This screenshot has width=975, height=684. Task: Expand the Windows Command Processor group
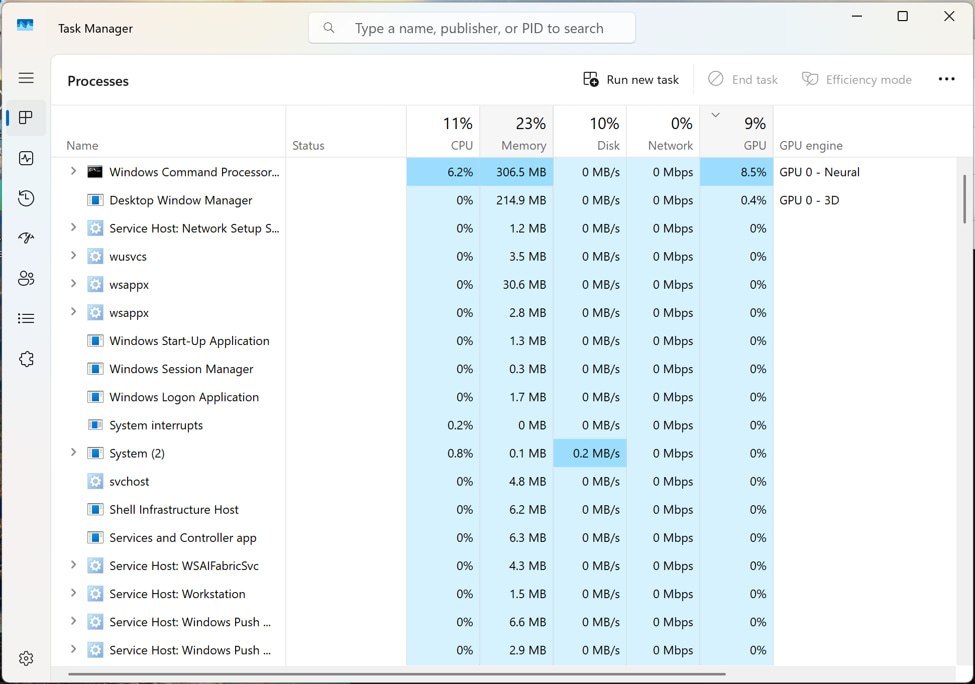(x=73, y=171)
